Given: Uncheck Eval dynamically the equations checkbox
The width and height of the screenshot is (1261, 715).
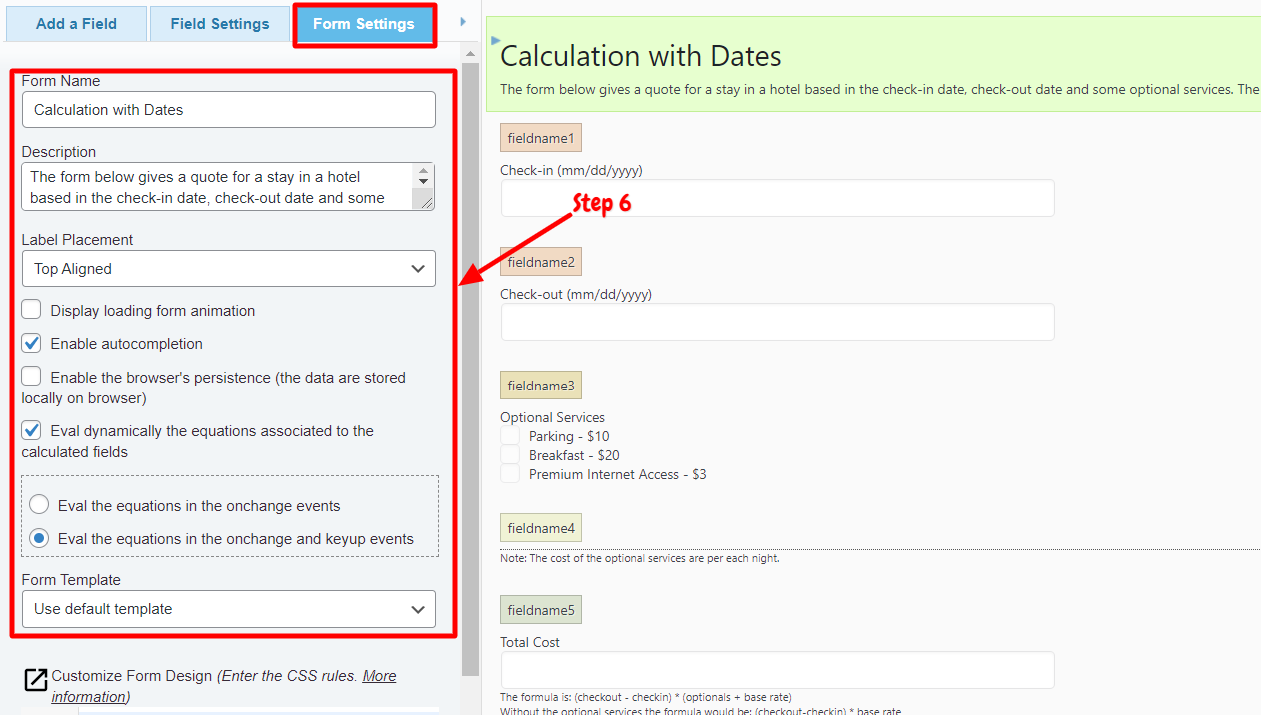Looking at the screenshot, I should (32, 430).
